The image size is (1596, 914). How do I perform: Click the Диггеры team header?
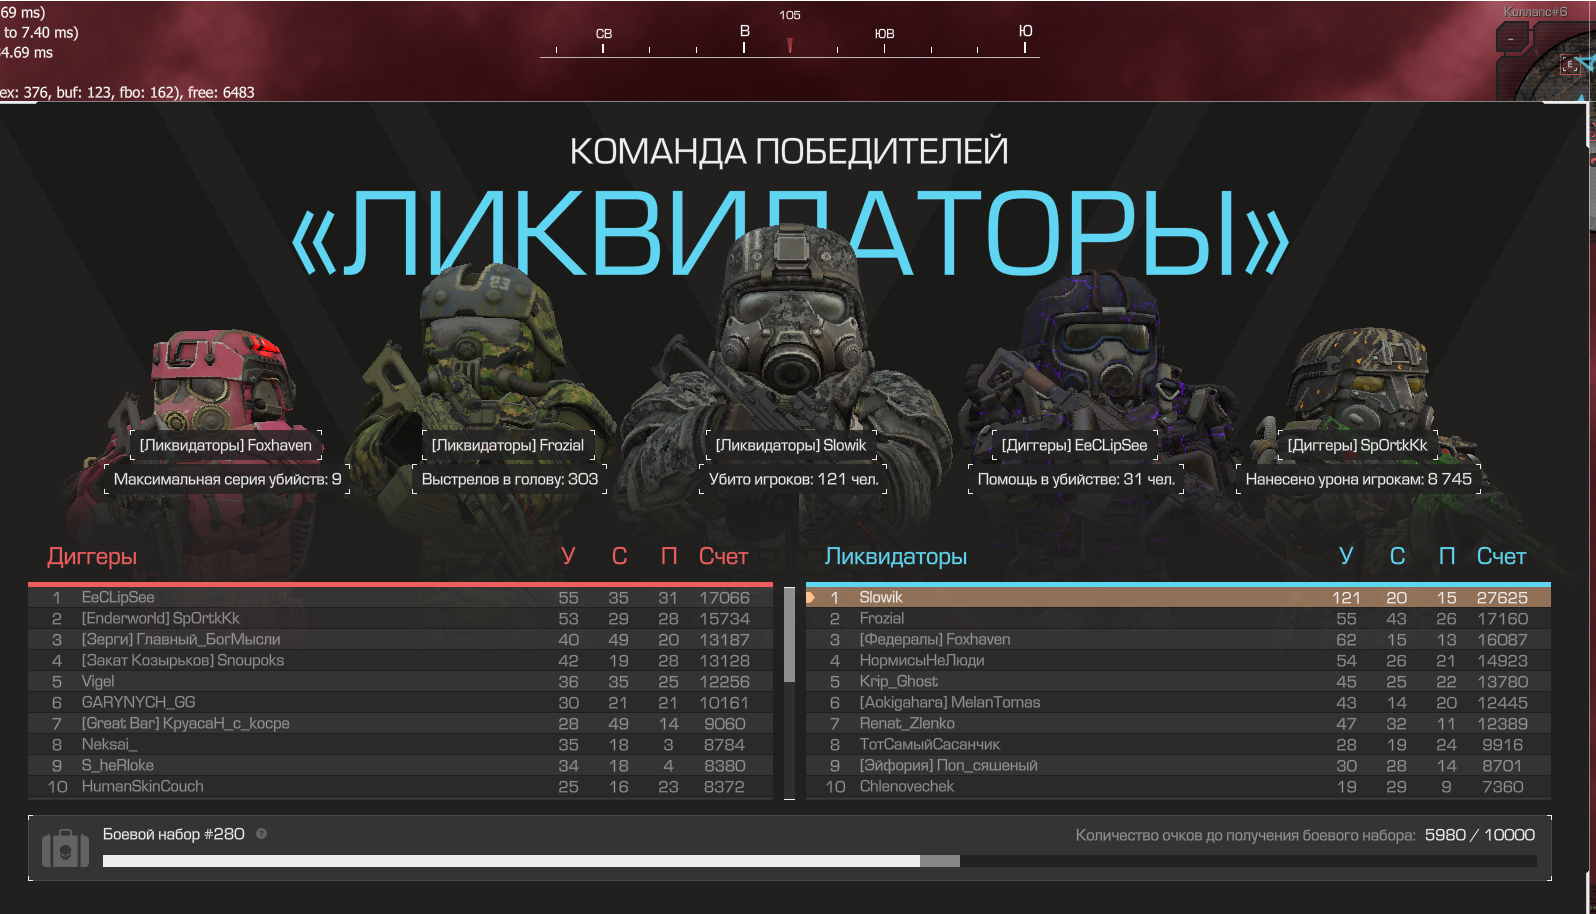coord(92,556)
